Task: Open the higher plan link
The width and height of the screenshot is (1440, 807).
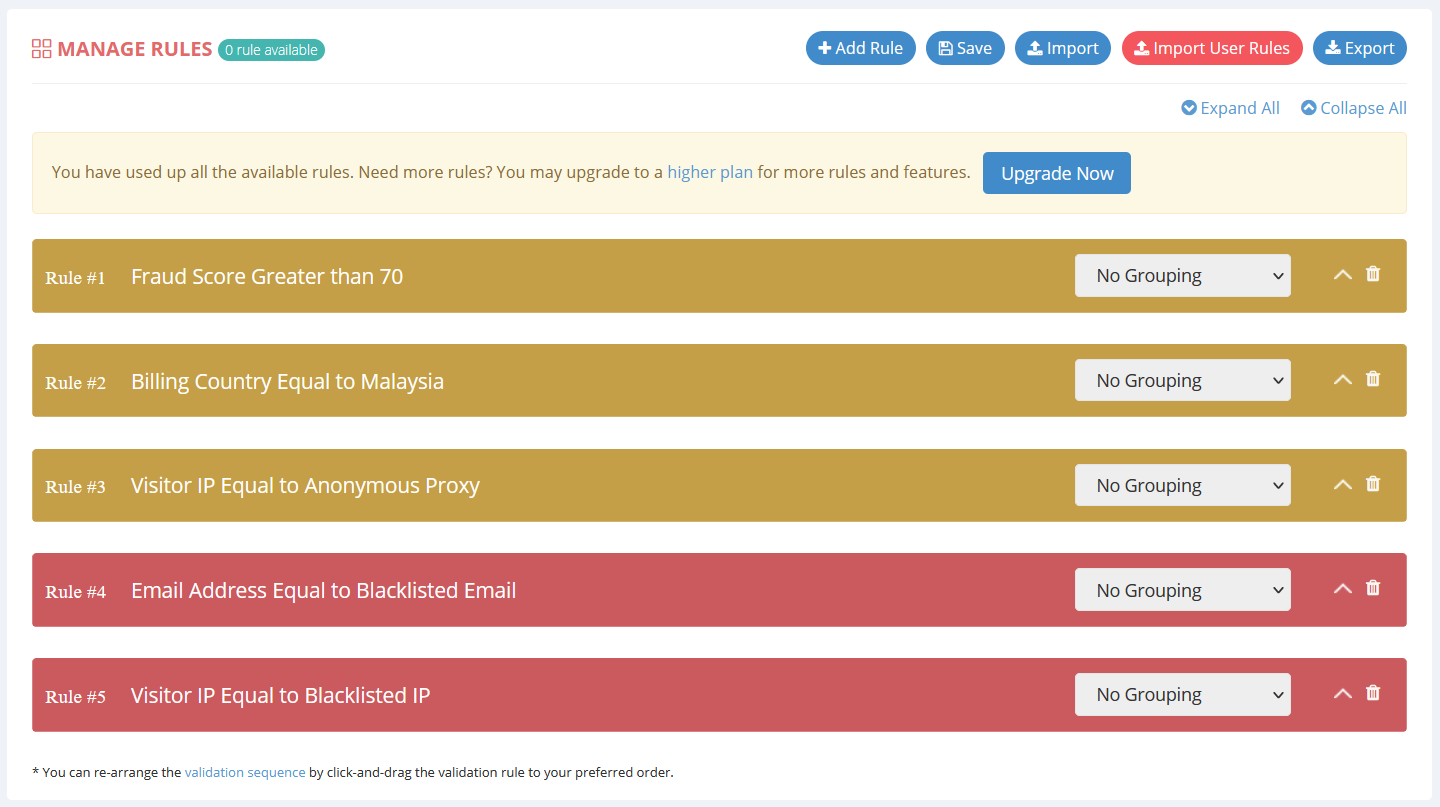Action: (x=710, y=172)
